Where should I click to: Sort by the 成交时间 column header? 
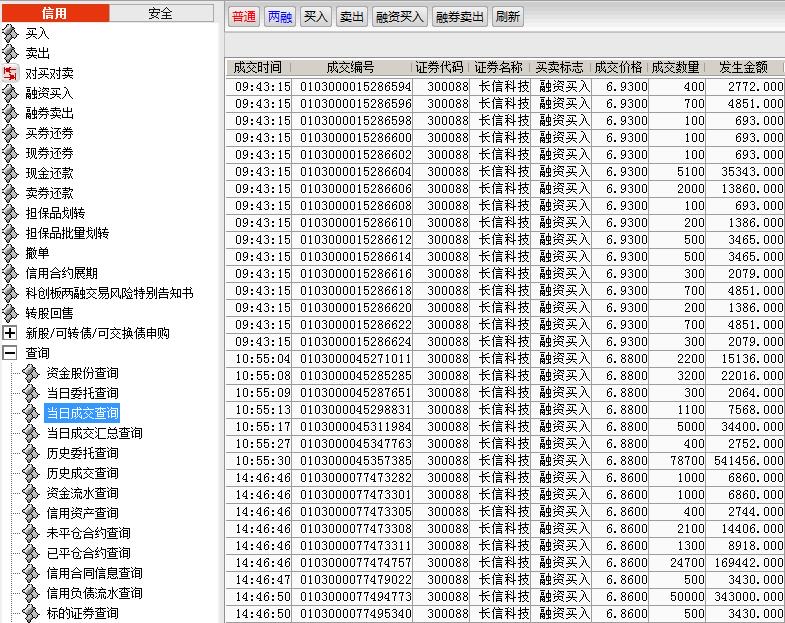[x=258, y=67]
